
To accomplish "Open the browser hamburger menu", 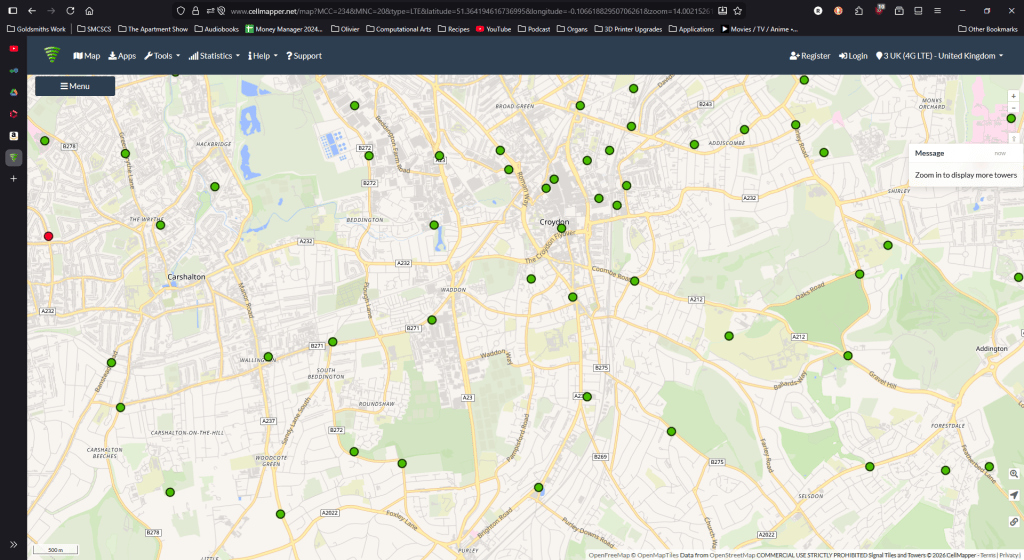I will [x=937, y=11].
